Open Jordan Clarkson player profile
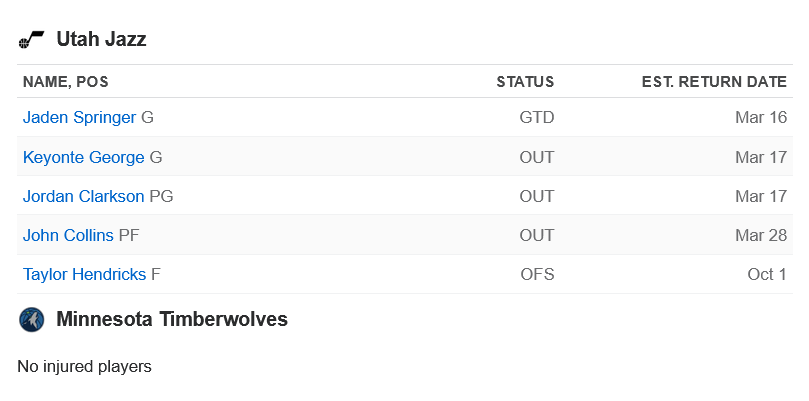This screenshot has width=809, height=401. click(84, 196)
